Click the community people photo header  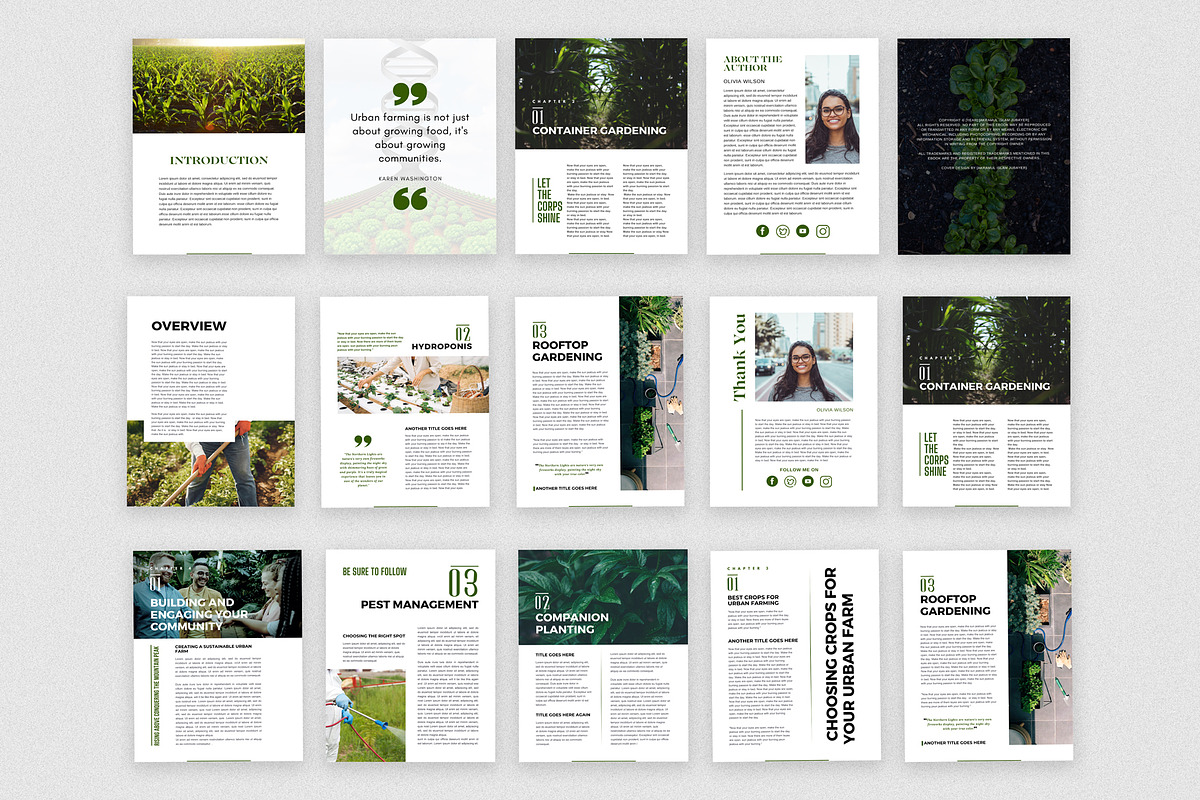tap(218, 594)
